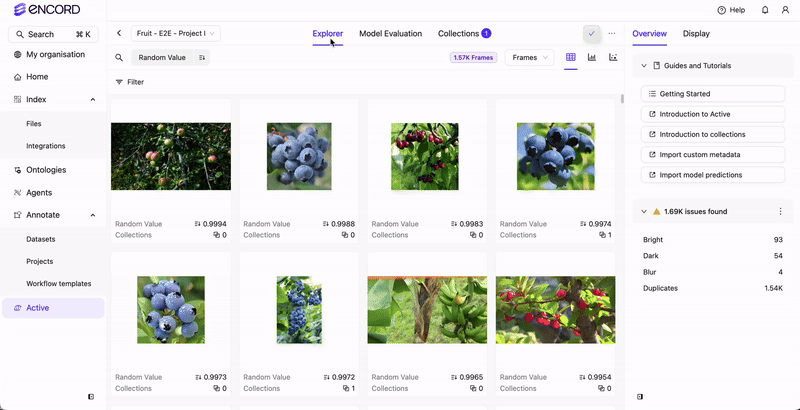Collapse the Index section chevron
The image size is (800, 410).
[93, 99]
